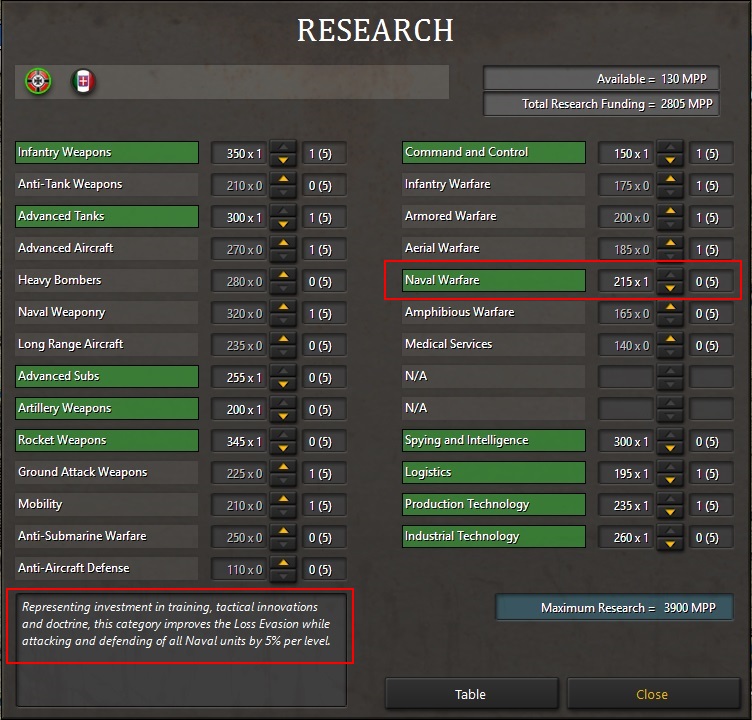Image resolution: width=752 pixels, height=720 pixels.
Task: Increase Amphibious Warfare research investment
Action: coord(670,307)
